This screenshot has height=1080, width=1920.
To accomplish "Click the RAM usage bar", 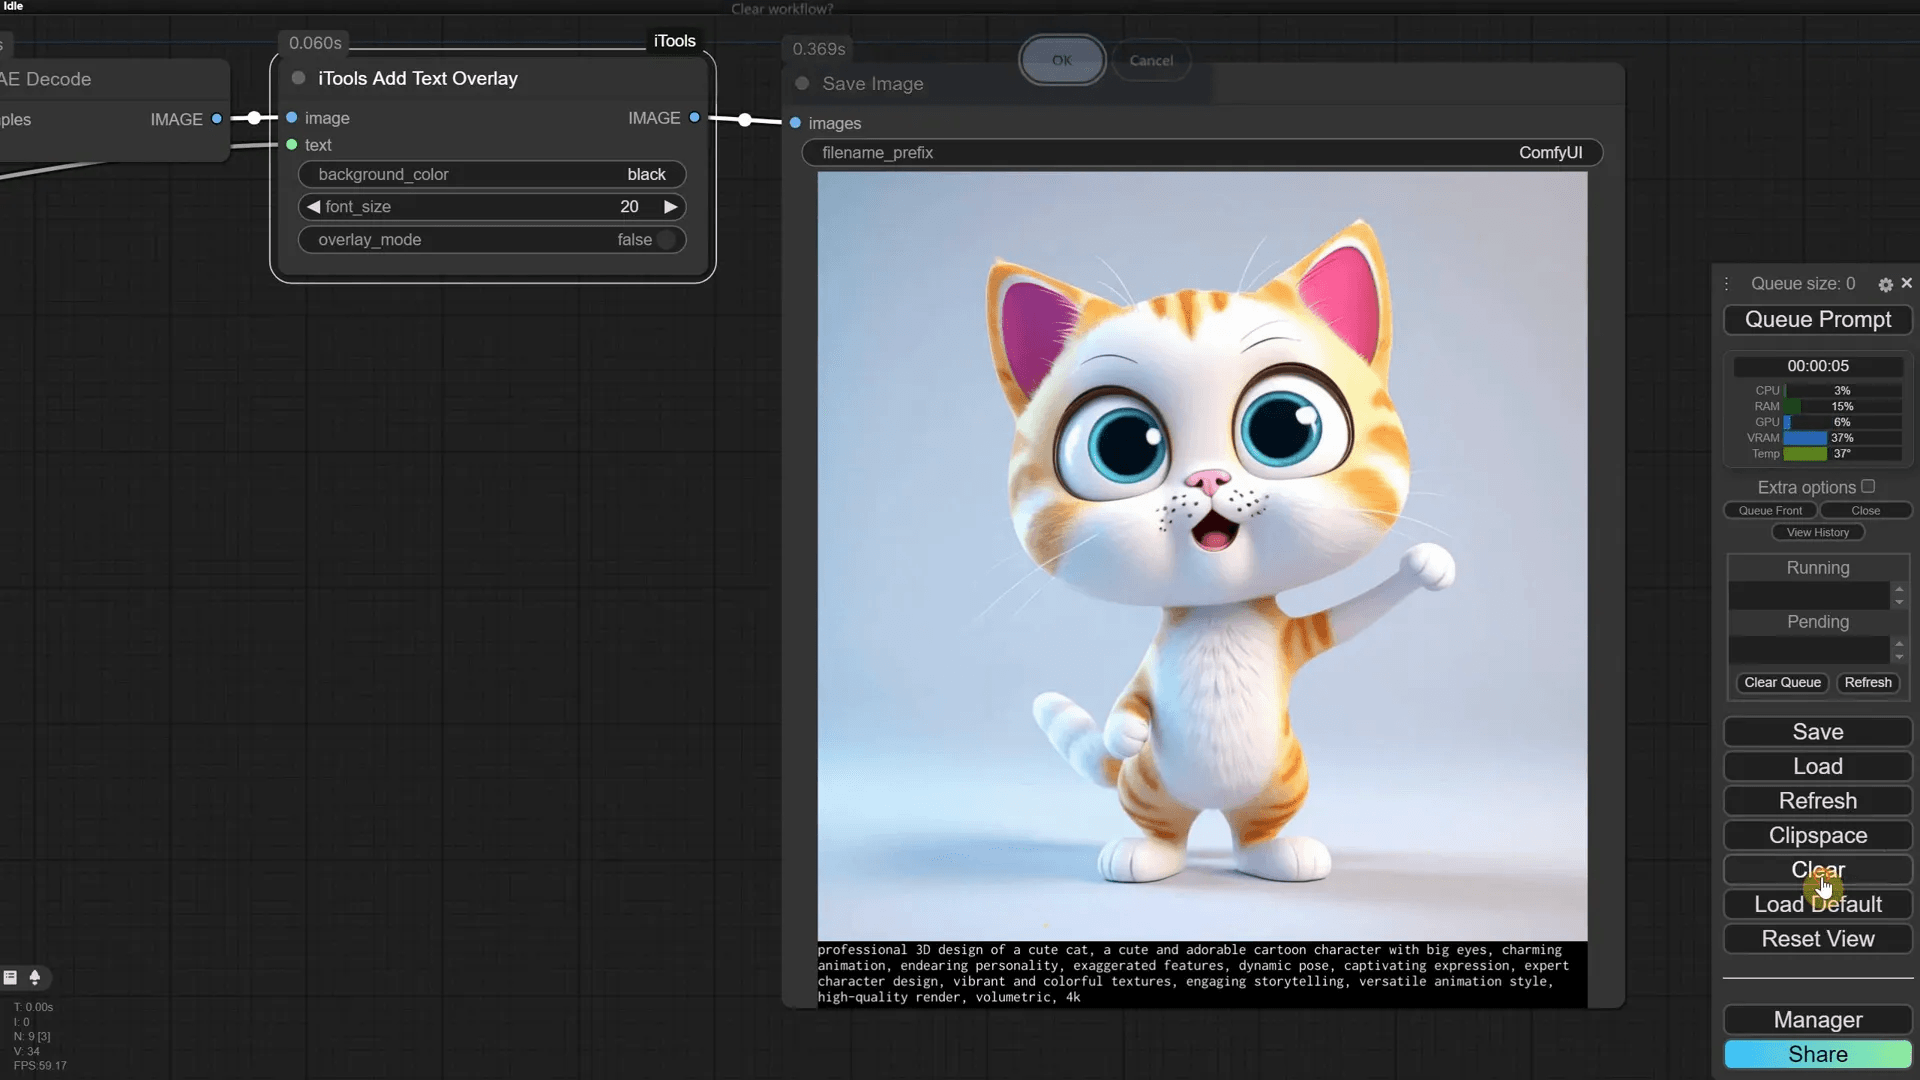I will [x=1843, y=407].
